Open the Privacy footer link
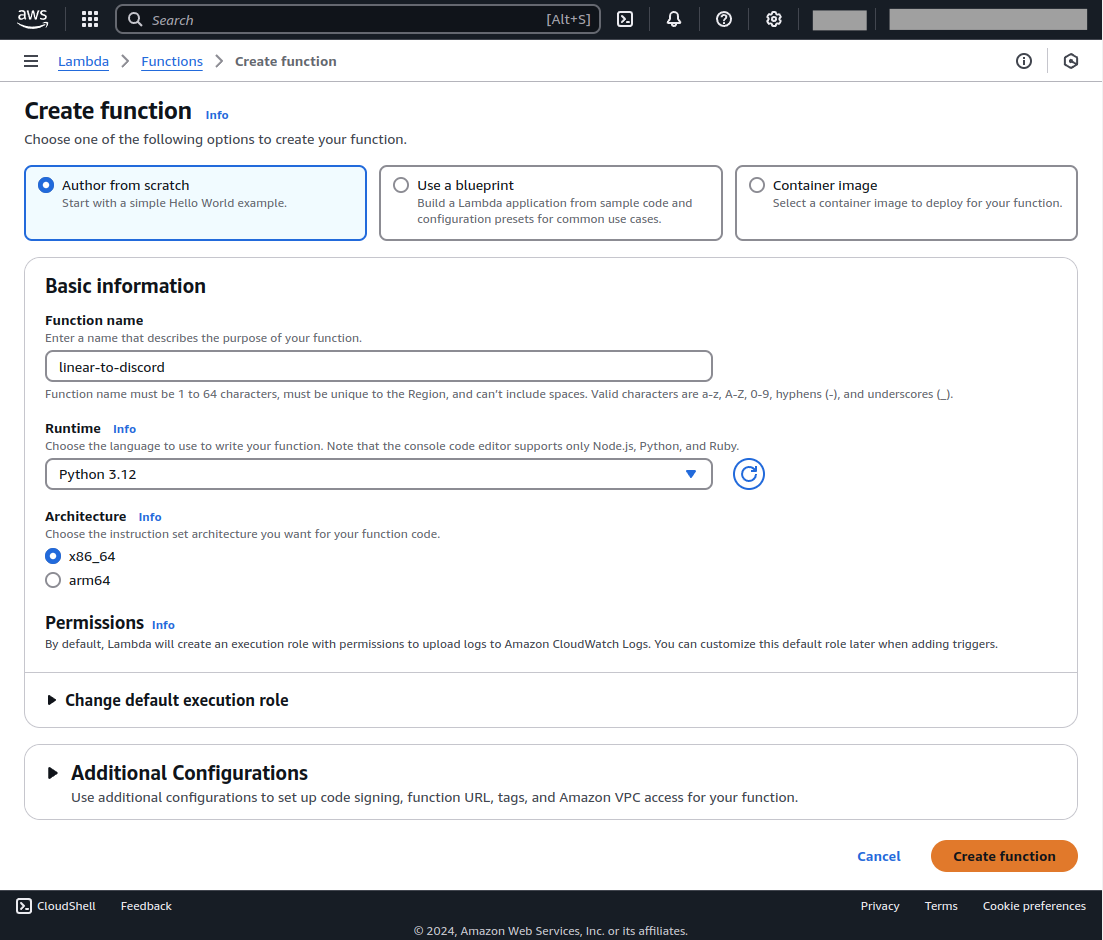The image size is (1103, 940). click(879, 906)
